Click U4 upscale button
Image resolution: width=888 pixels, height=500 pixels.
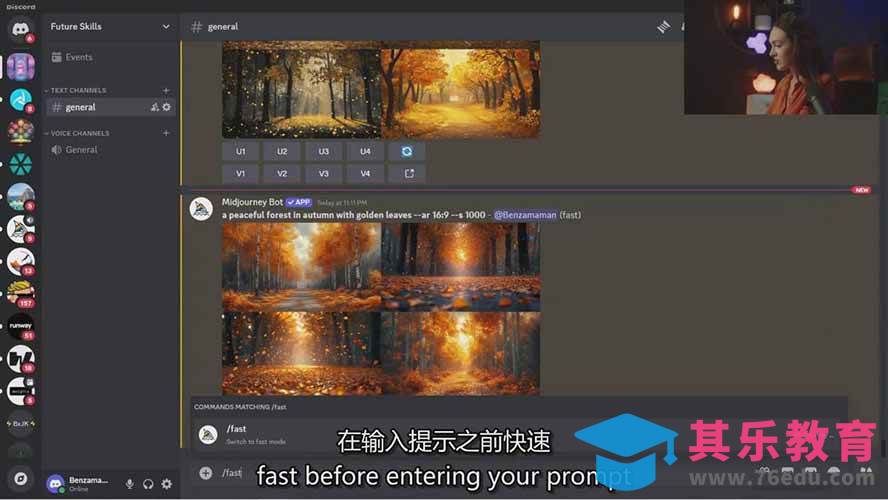click(x=365, y=151)
